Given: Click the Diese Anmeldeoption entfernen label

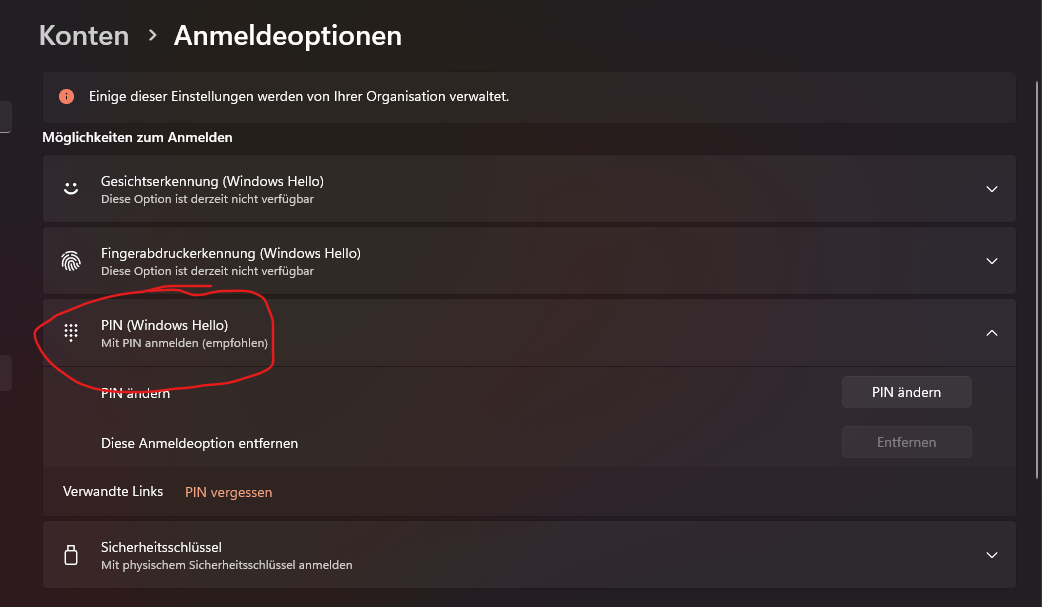Looking at the screenshot, I should point(199,443).
